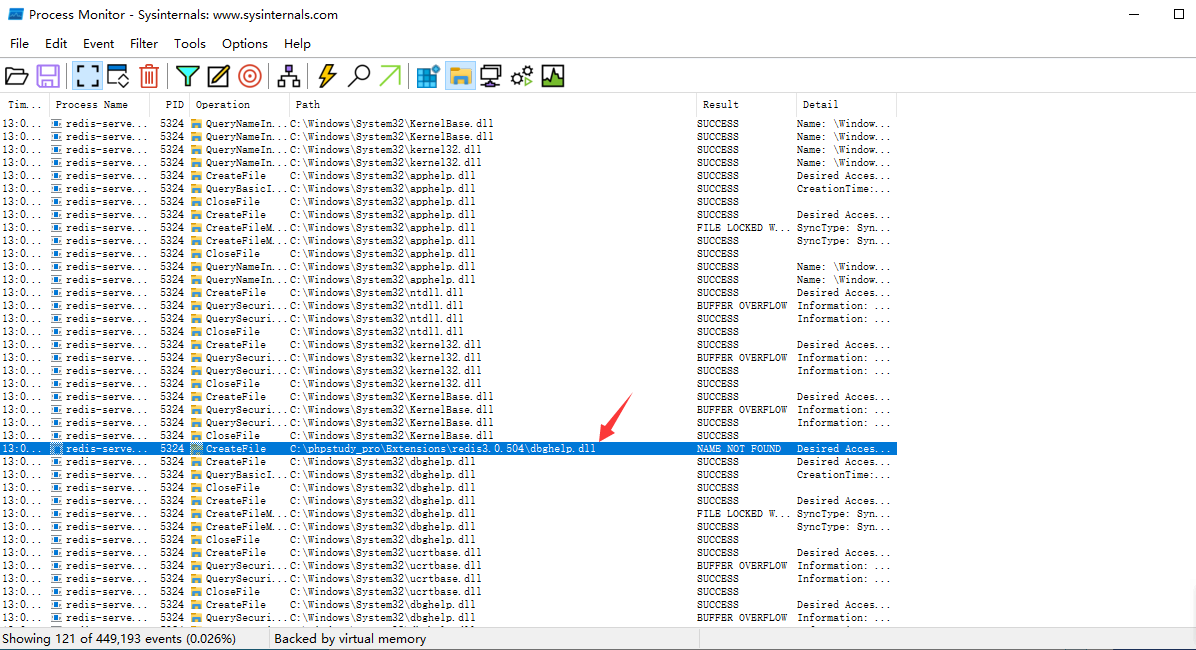Screen dimensions: 1196x650
Task: Select the phpstudy_pro dbghelp.dll path row
Action: (448, 449)
